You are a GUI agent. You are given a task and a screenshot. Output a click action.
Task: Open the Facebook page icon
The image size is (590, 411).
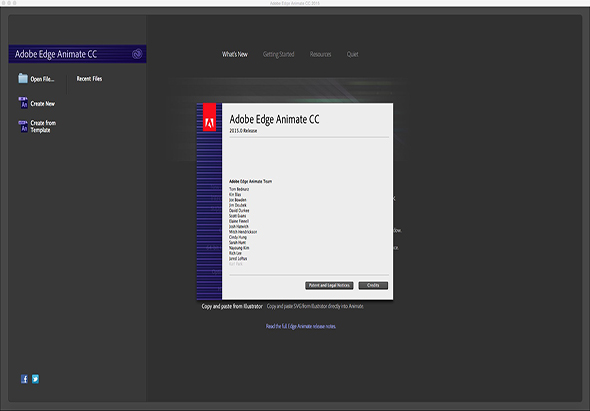[x=24, y=379]
